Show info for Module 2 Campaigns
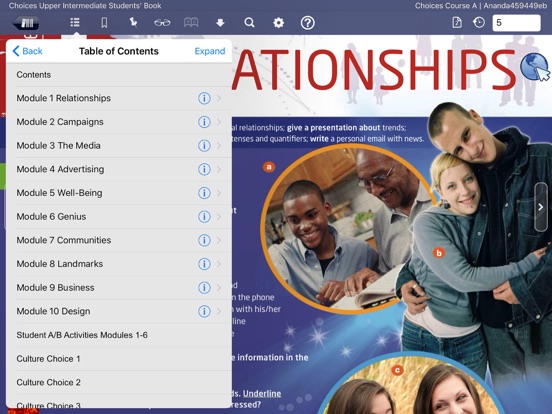552x414 pixels. click(204, 122)
